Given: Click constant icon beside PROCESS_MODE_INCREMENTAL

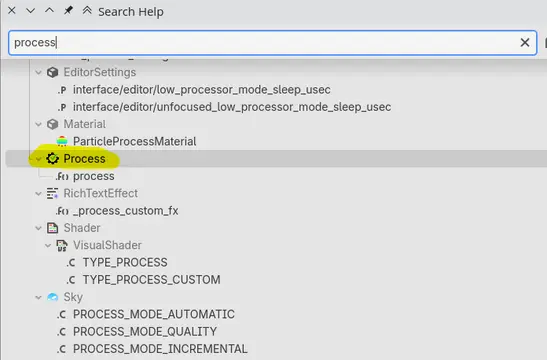Looking at the screenshot, I should coord(62,349).
